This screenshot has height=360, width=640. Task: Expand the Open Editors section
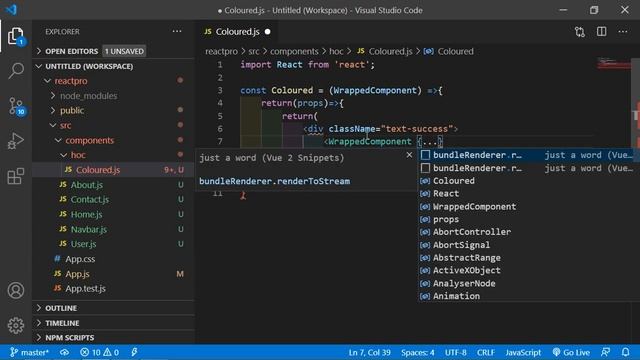click(x=113, y=51)
